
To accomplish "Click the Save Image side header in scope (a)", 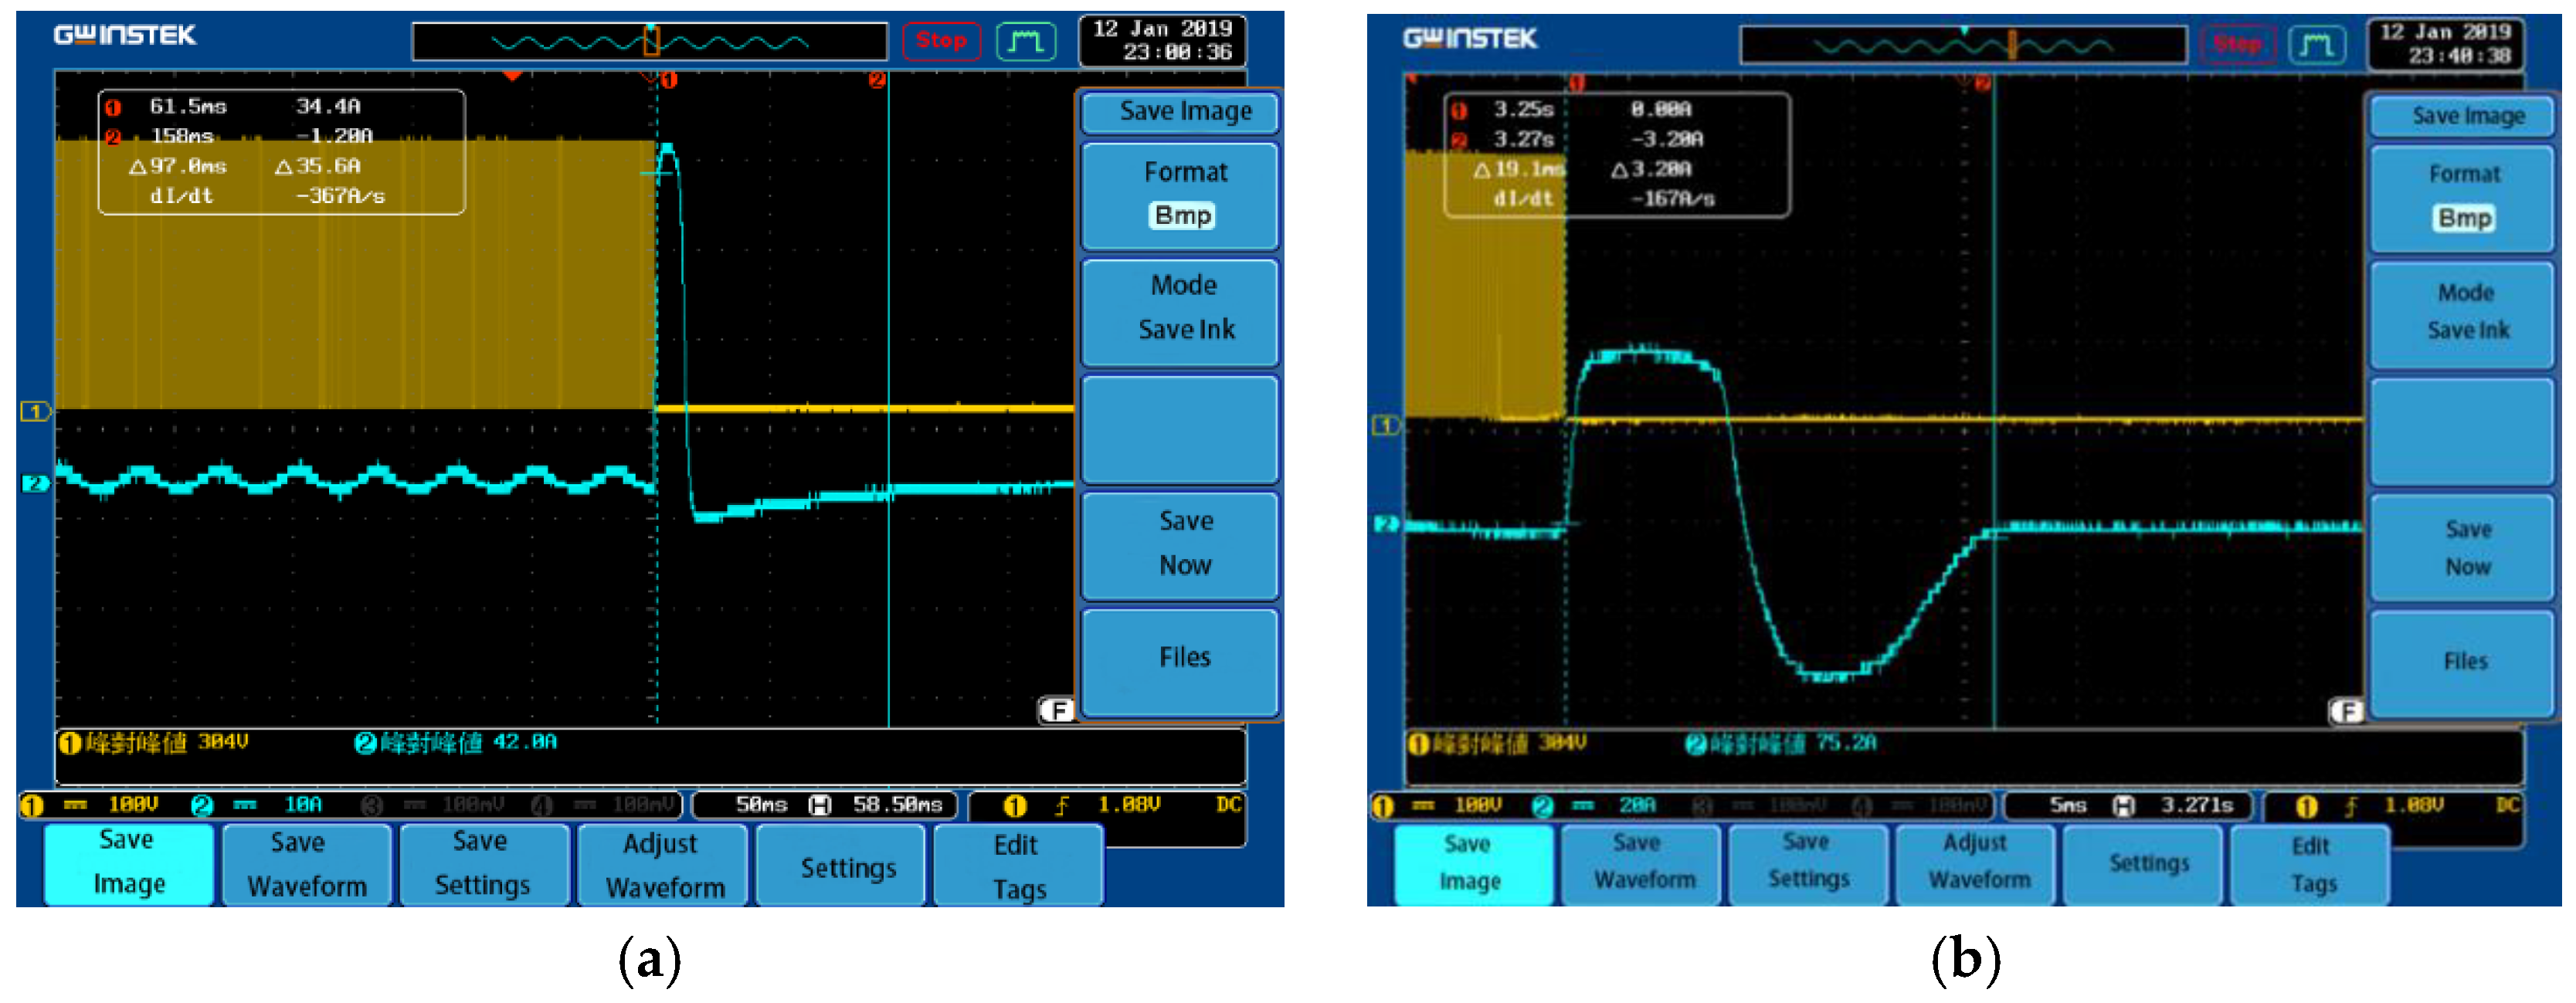I will click(x=1181, y=112).
